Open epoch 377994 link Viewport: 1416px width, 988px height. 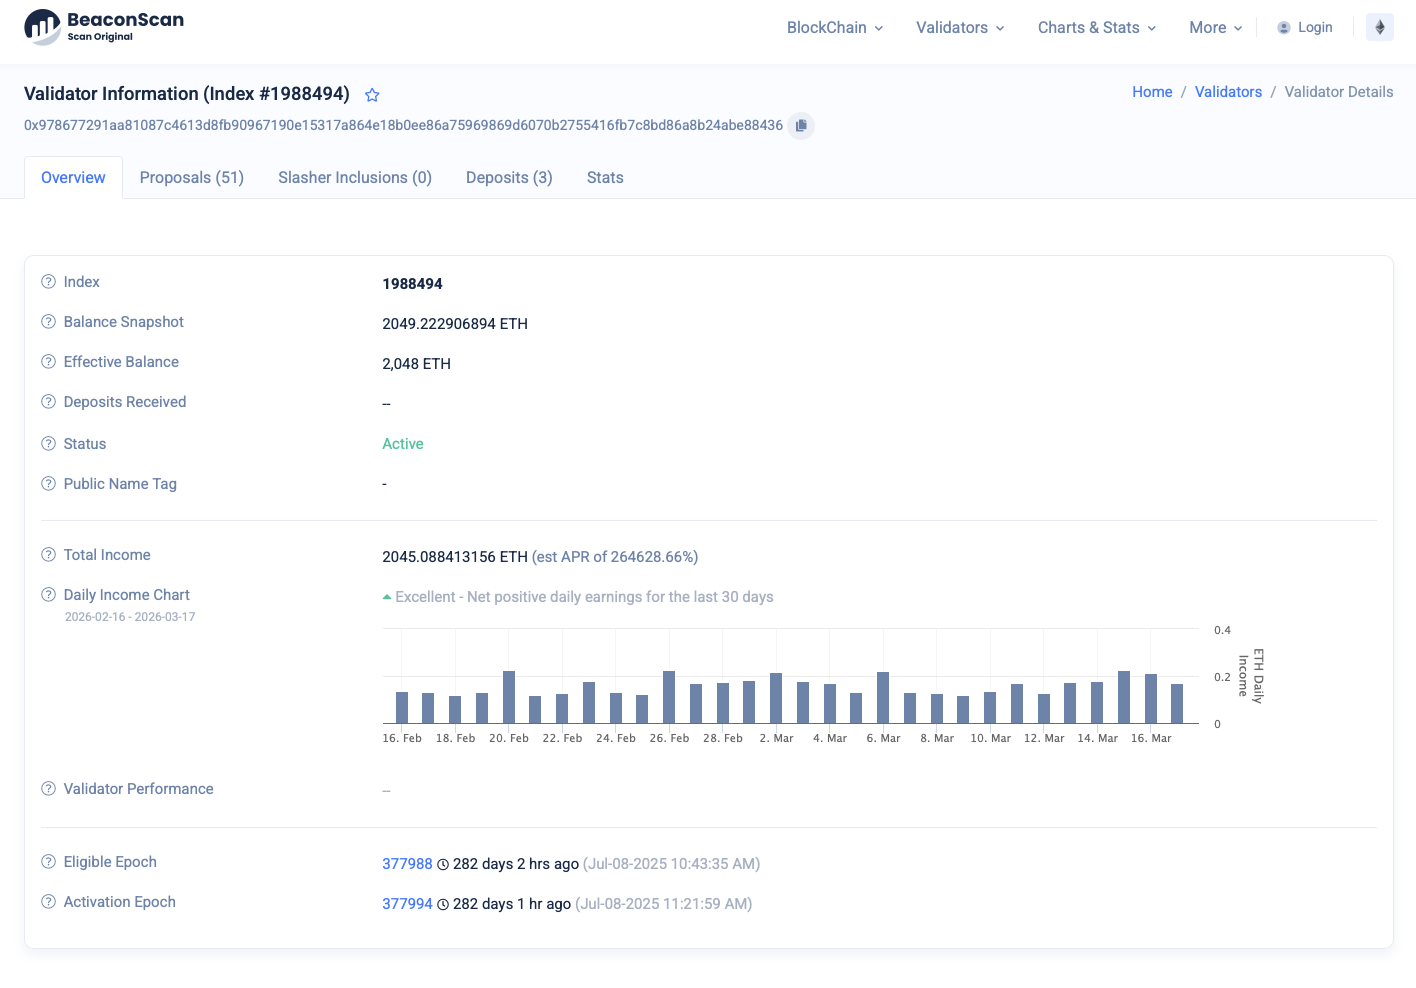407,904
